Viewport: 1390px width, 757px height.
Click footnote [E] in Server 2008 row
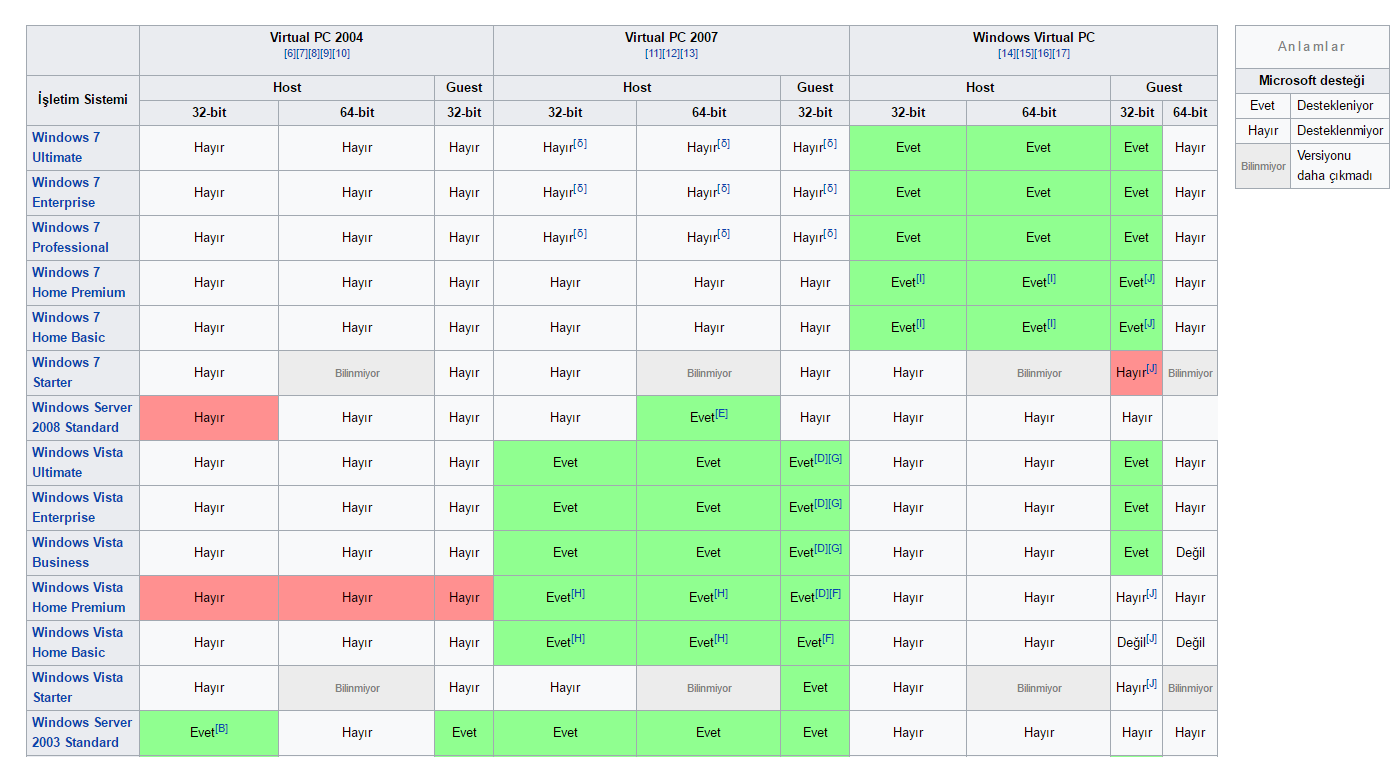click(x=721, y=413)
